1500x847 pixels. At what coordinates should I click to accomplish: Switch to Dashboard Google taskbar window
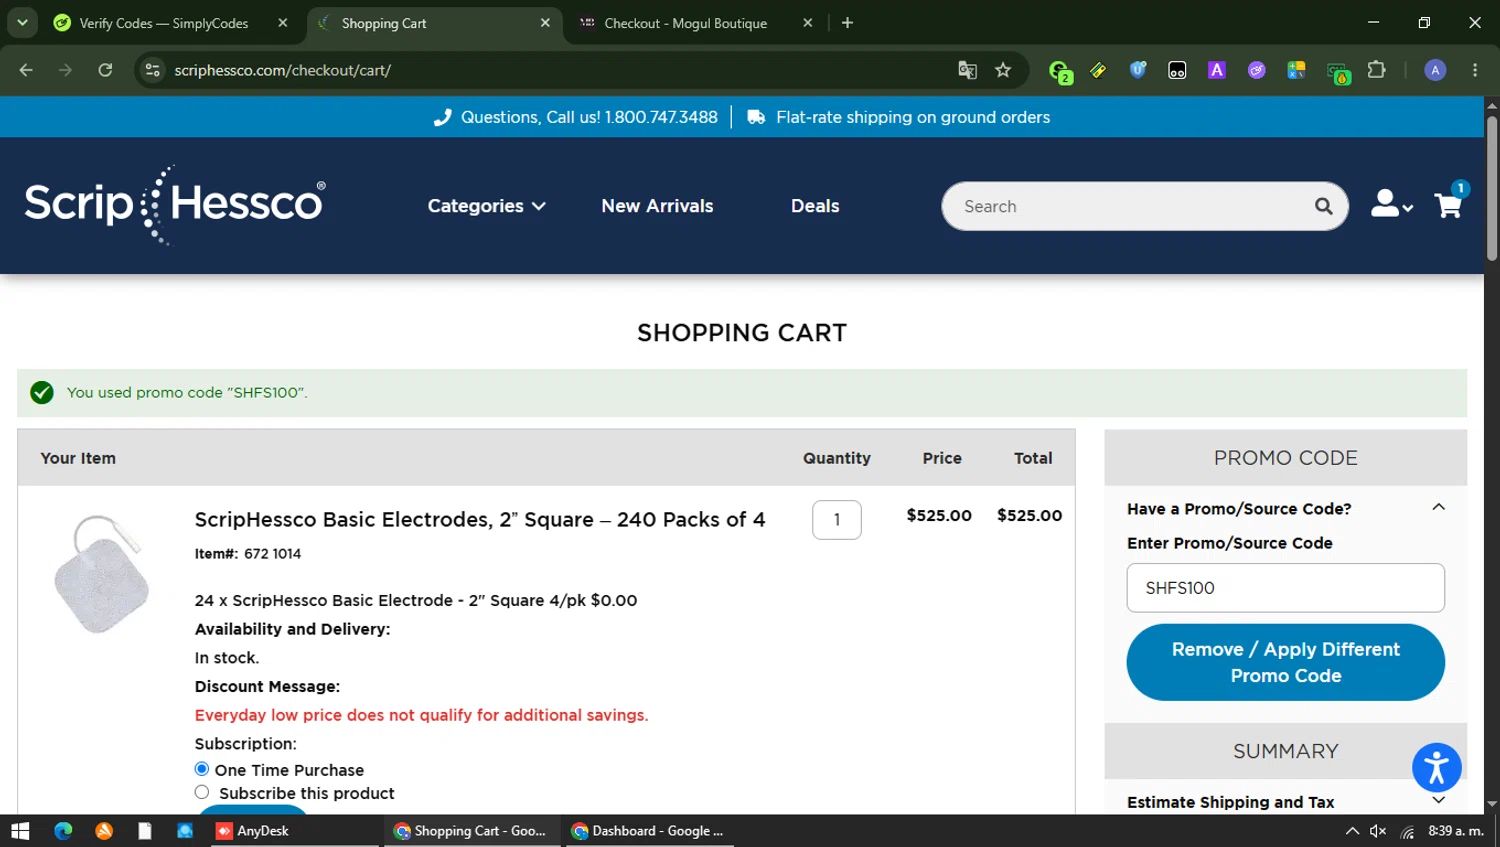650,831
